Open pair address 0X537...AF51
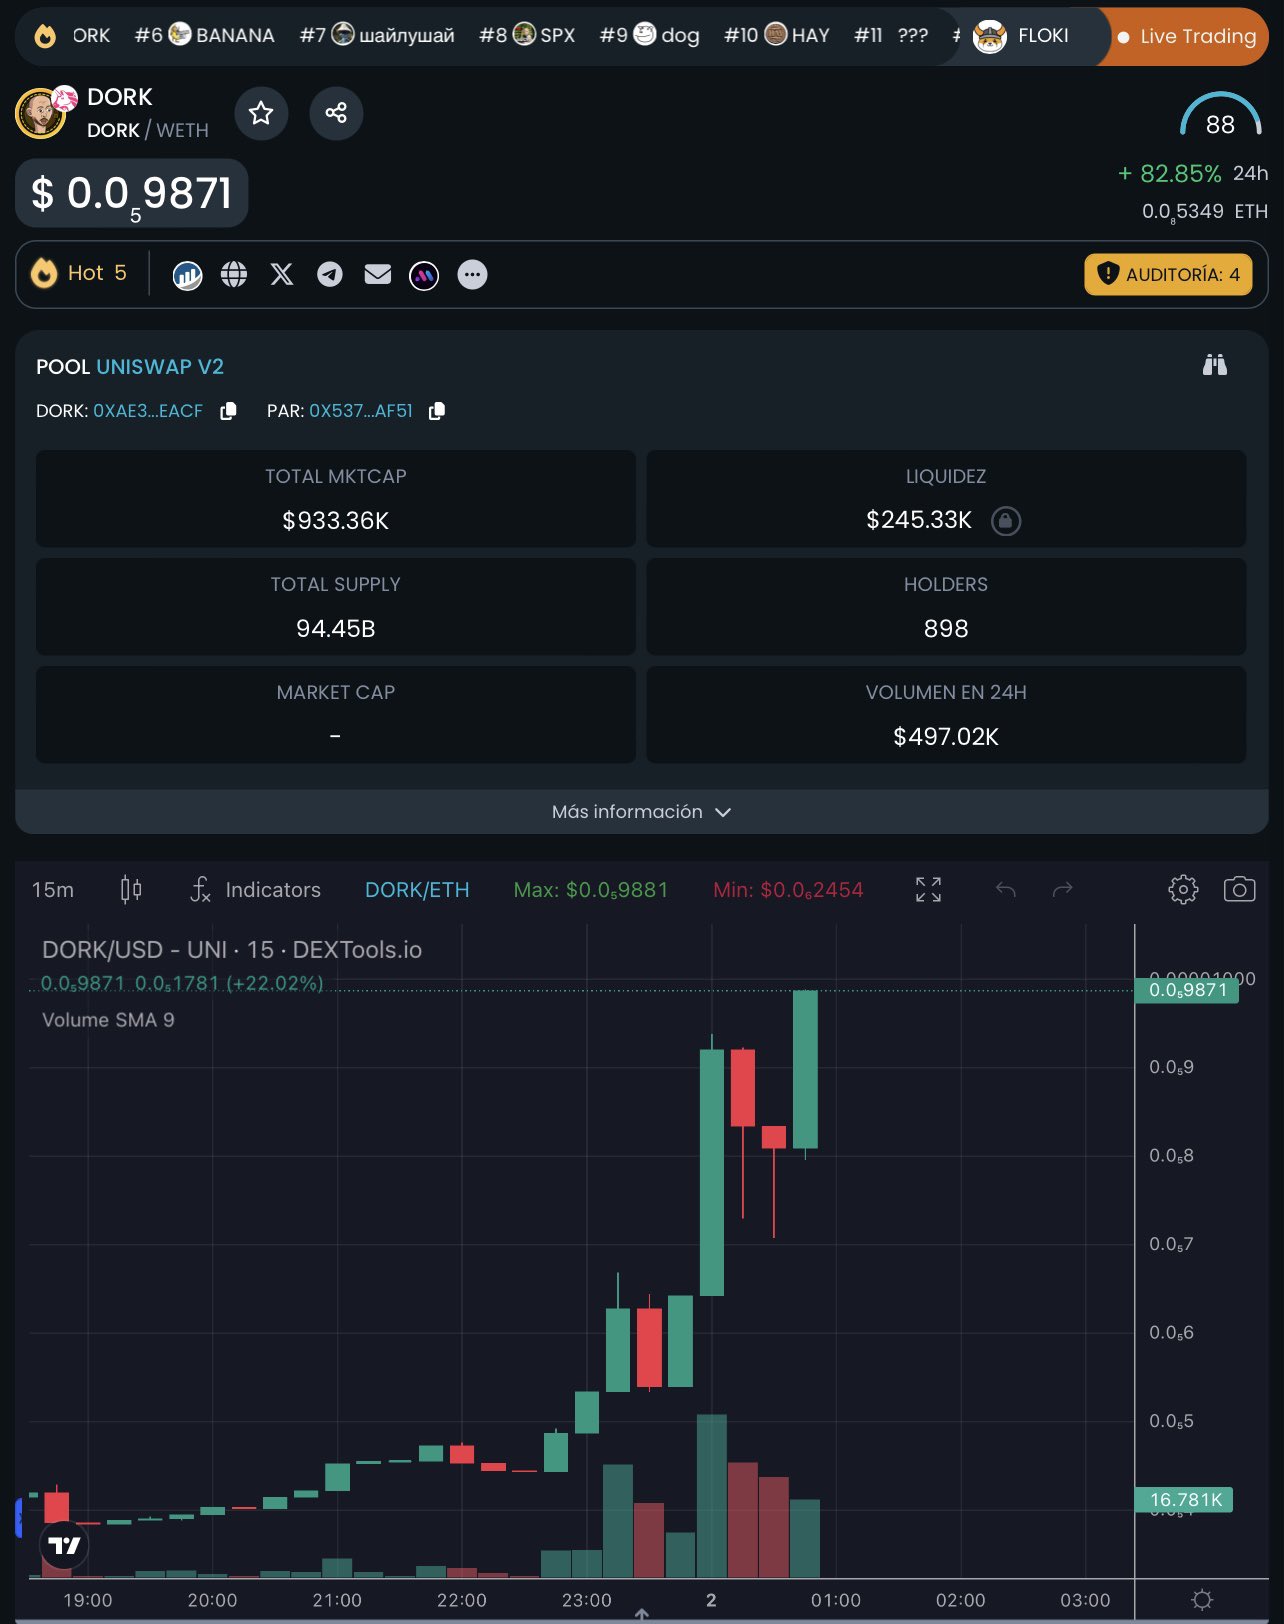Screen dimensions: 1284x1624 pos(361,411)
